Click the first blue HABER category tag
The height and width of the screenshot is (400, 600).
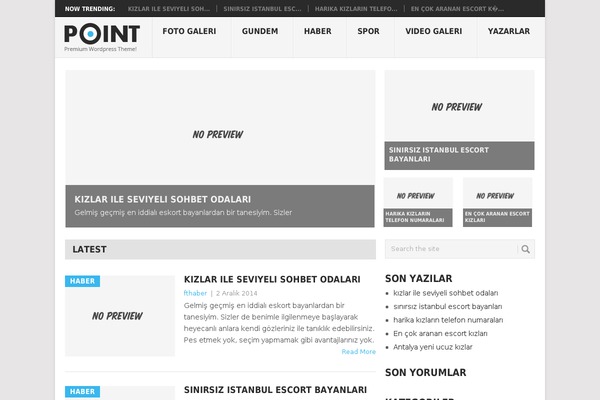click(82, 281)
